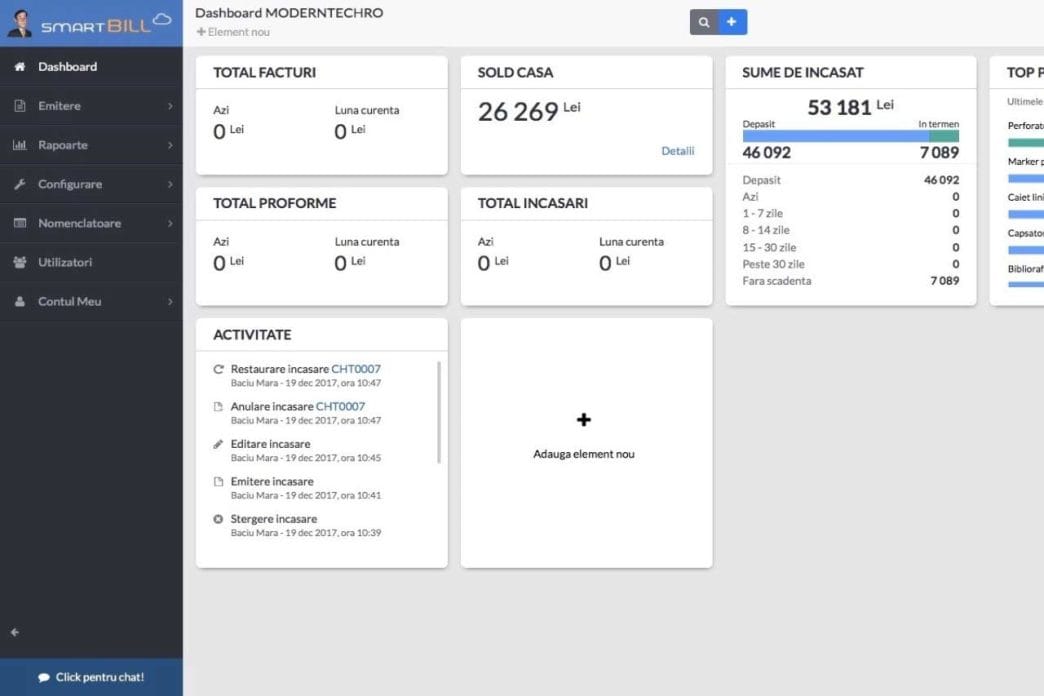Image resolution: width=1044 pixels, height=696 pixels.
Task: Open CHT0007 link in Restaurare incasare entry
Action: pos(356,369)
